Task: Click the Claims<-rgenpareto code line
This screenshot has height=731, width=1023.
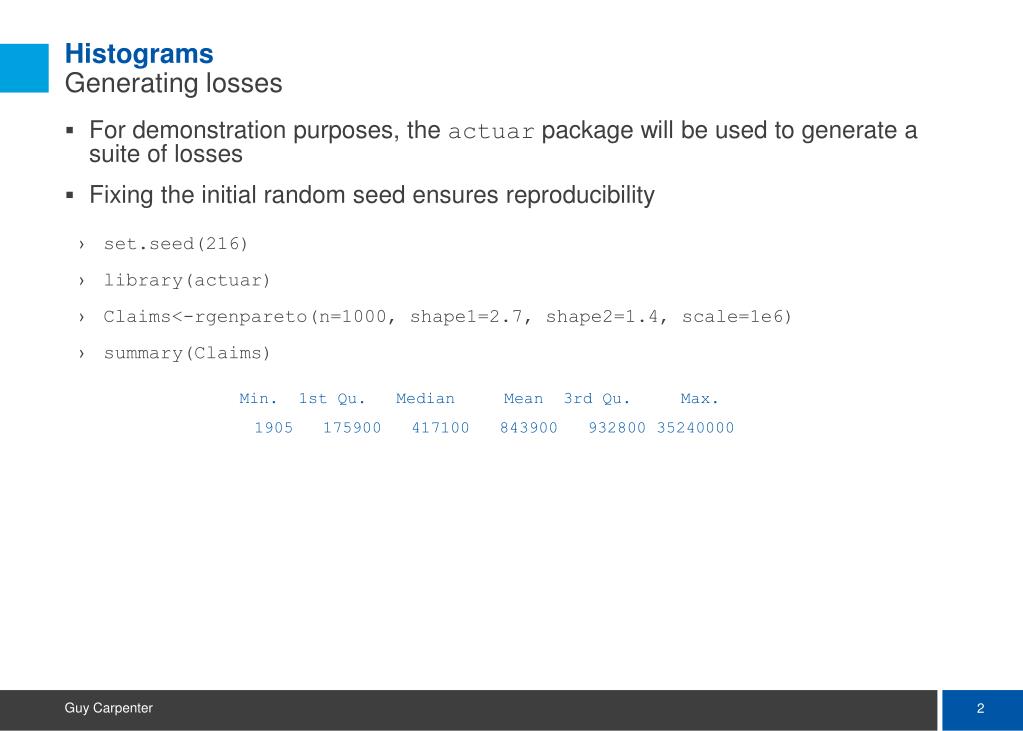Action: (x=448, y=317)
